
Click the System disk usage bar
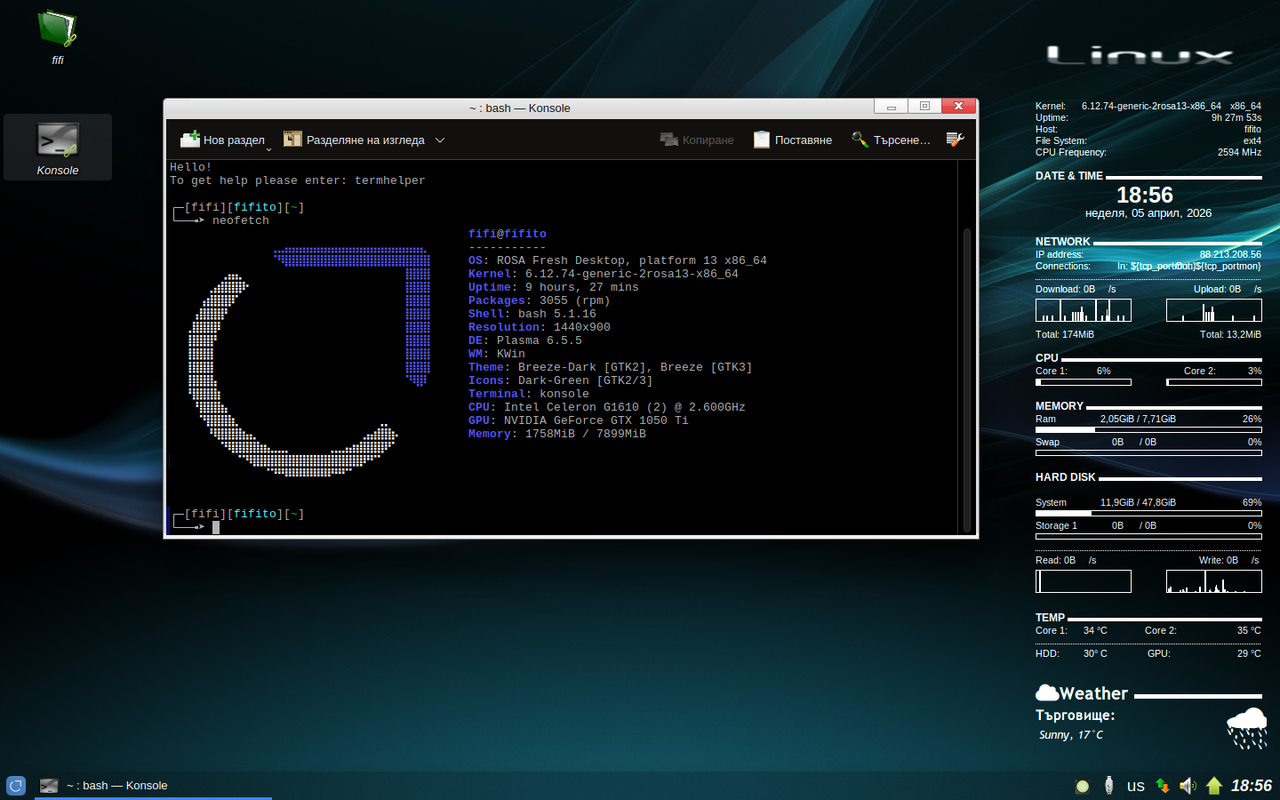point(1148,513)
